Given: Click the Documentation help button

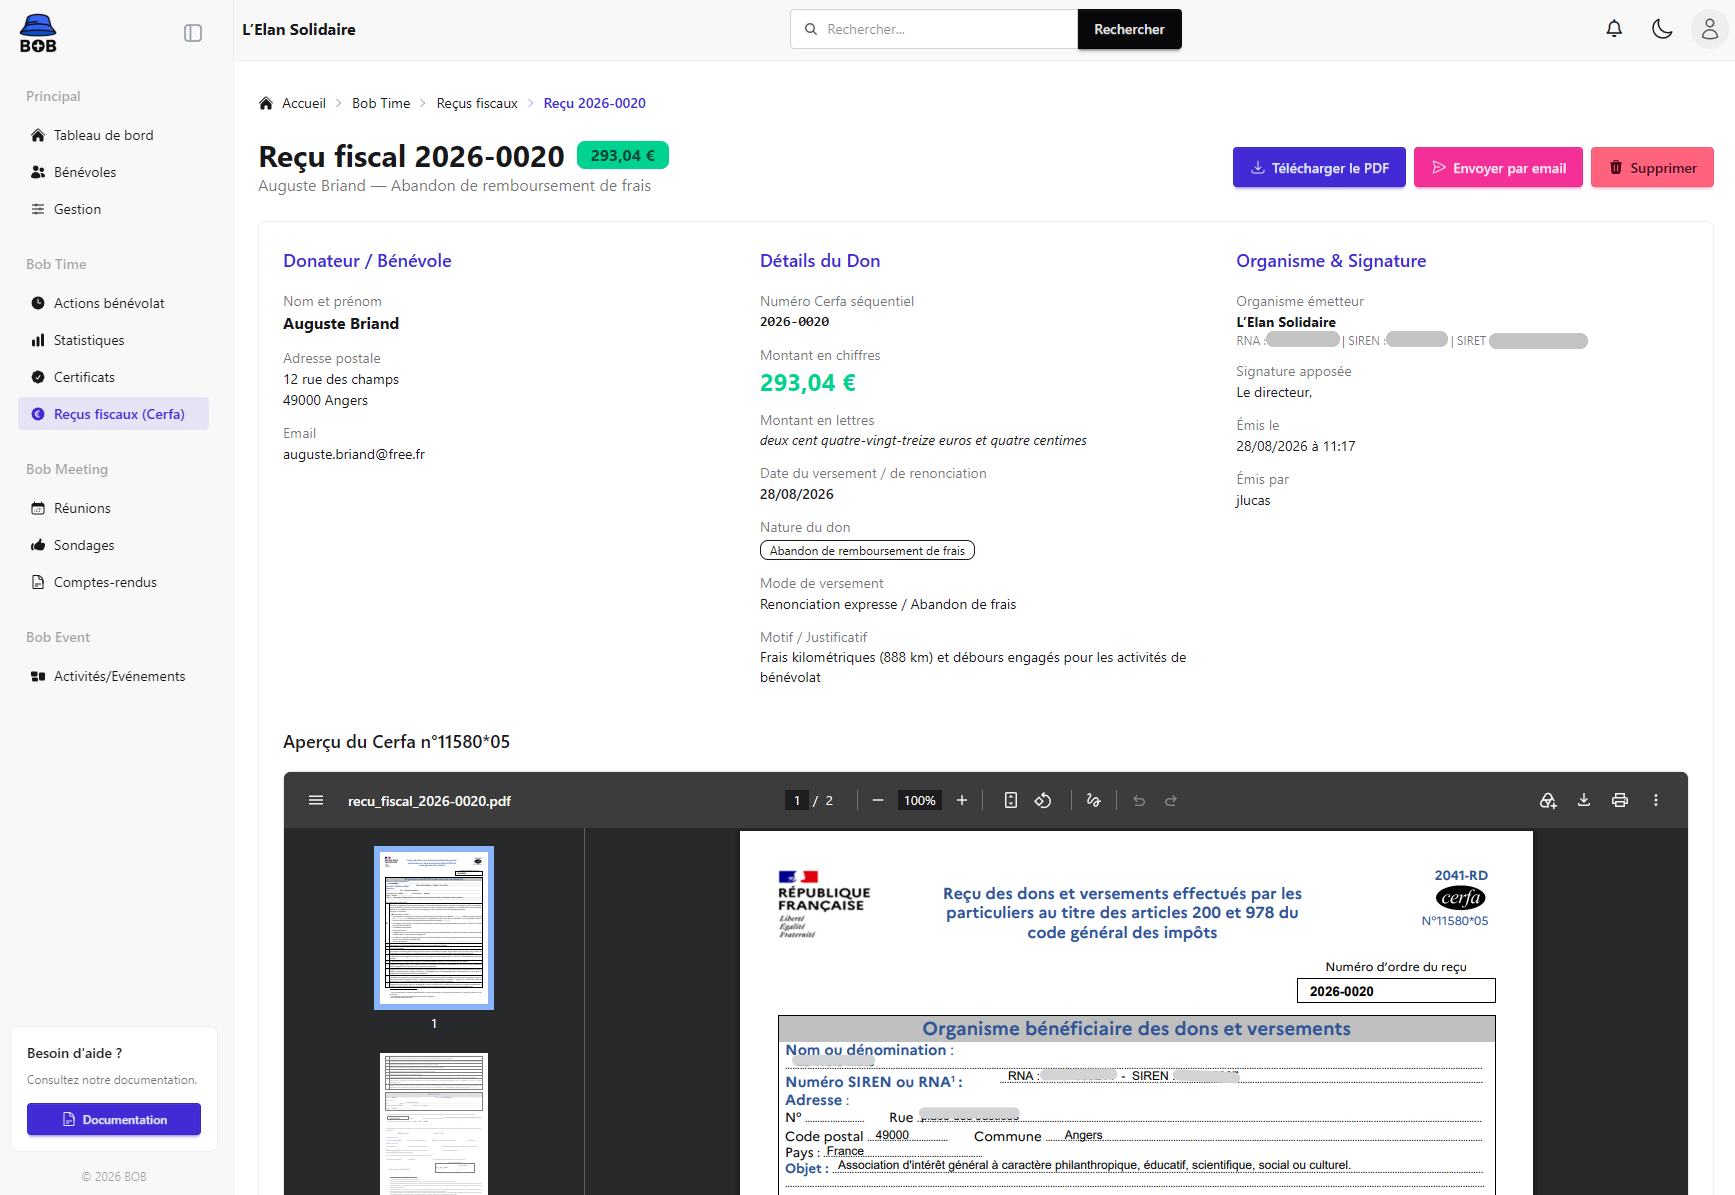Looking at the screenshot, I should (x=114, y=1119).
